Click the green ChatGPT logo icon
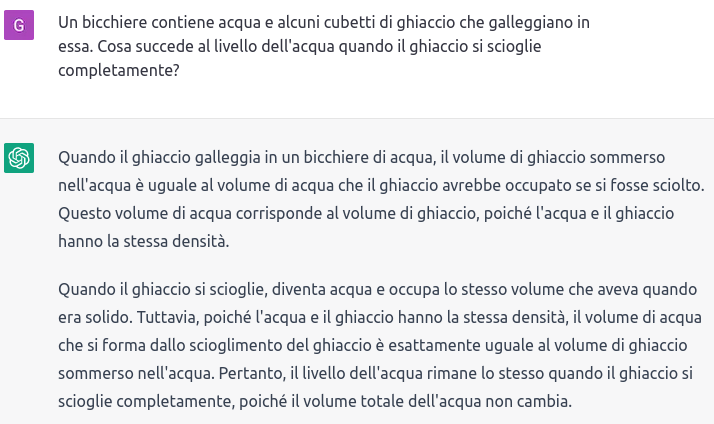 (x=19, y=158)
